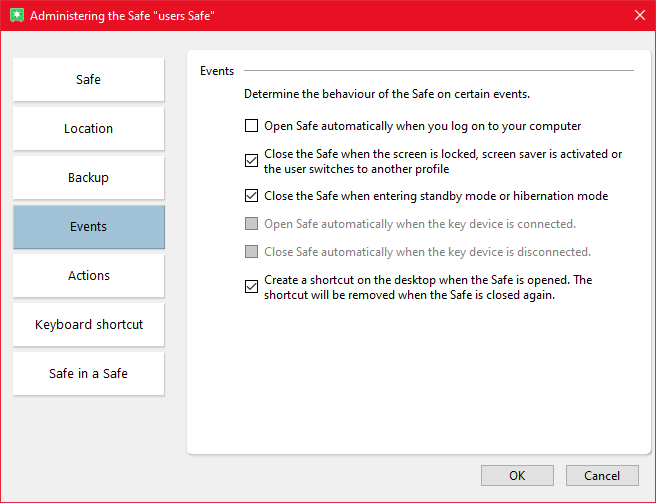Click the Events section heading

[x=217, y=71]
